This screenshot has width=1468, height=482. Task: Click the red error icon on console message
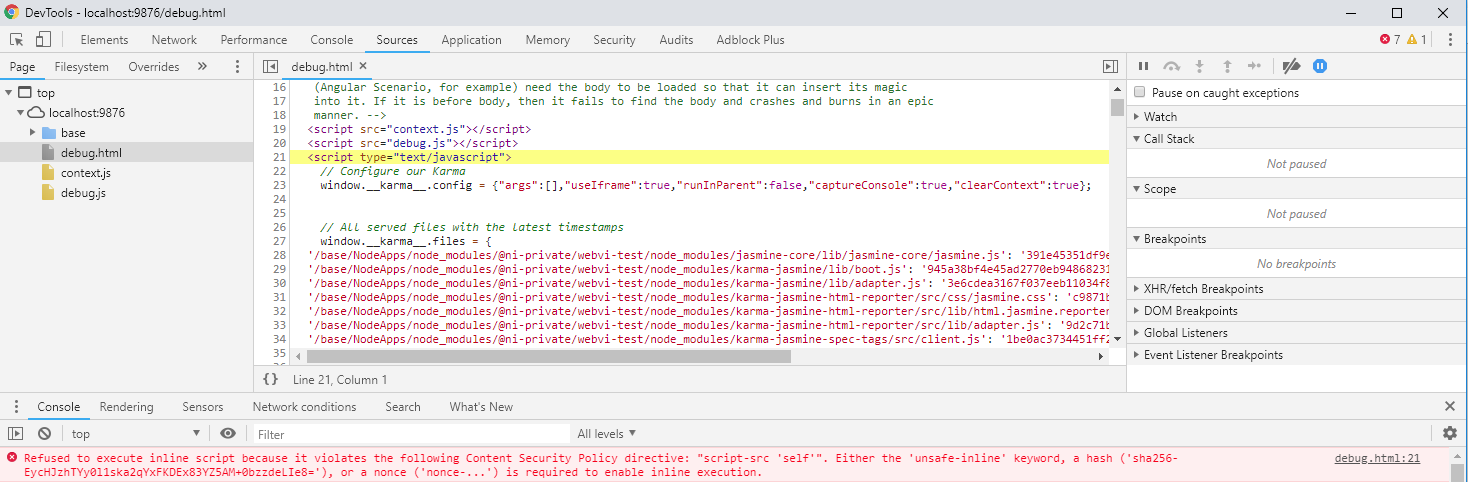[x=12, y=458]
